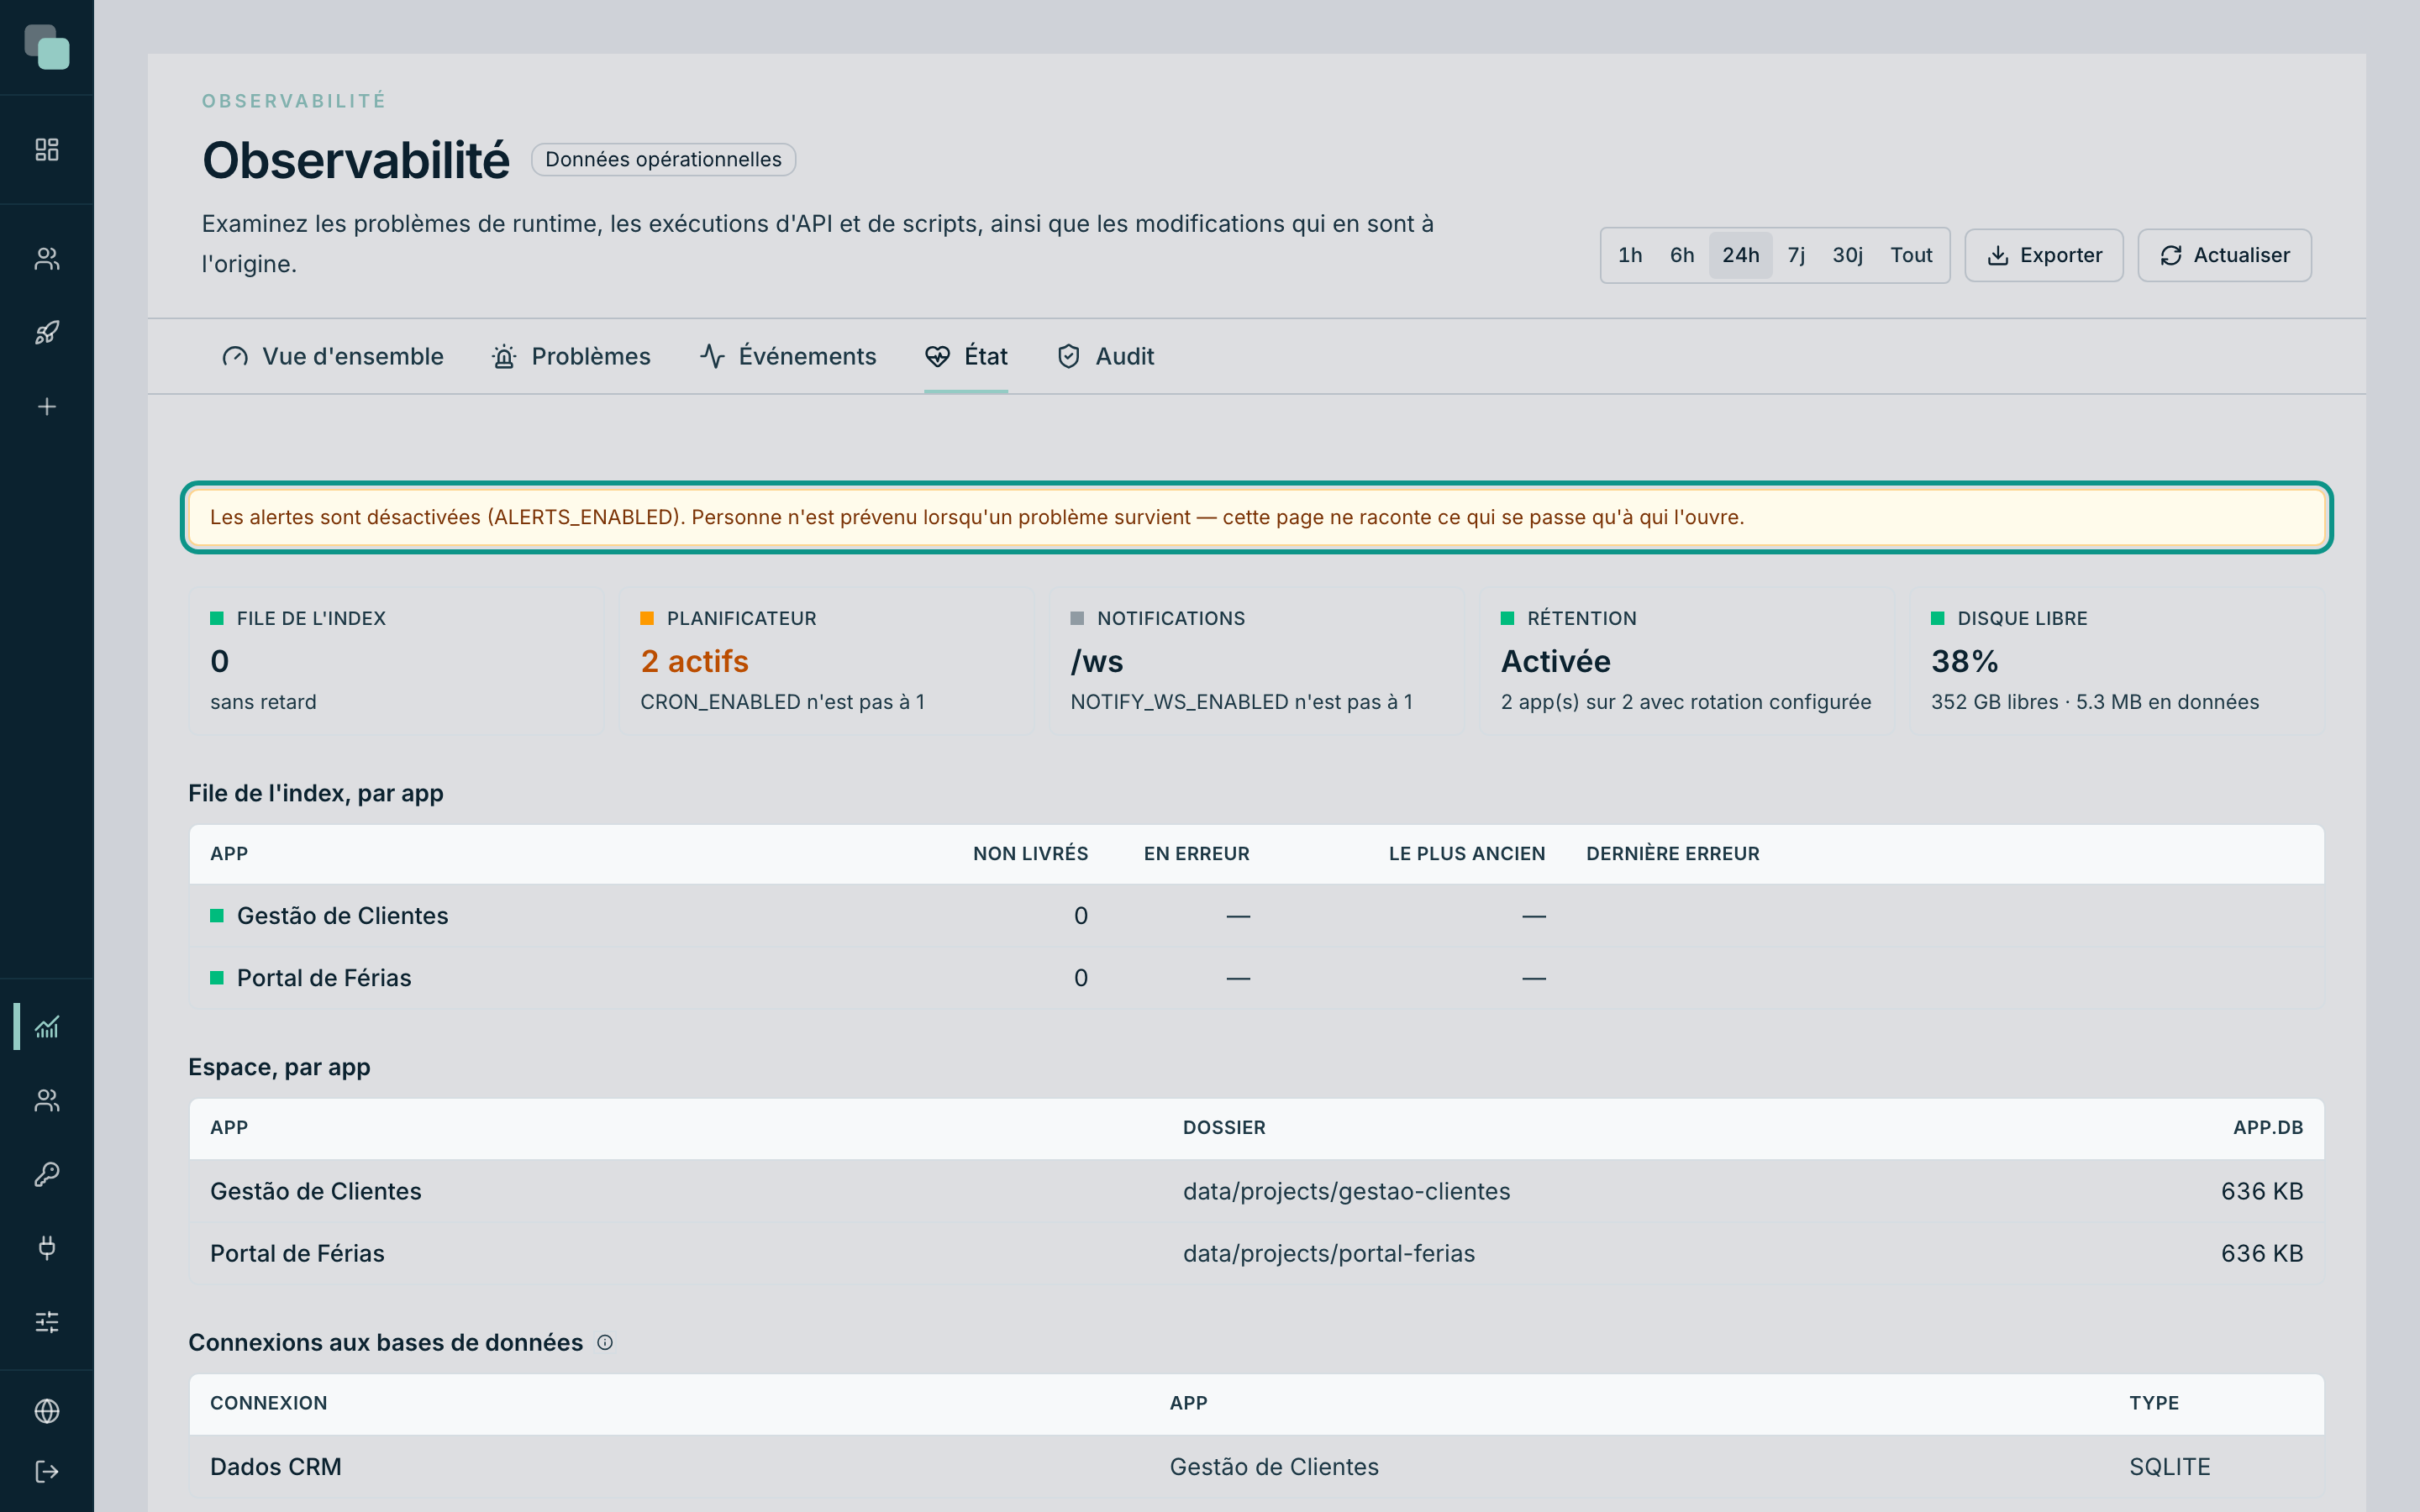The width and height of the screenshot is (2420, 1512).
Task: Click the globe language icon
Action: tap(47, 1411)
